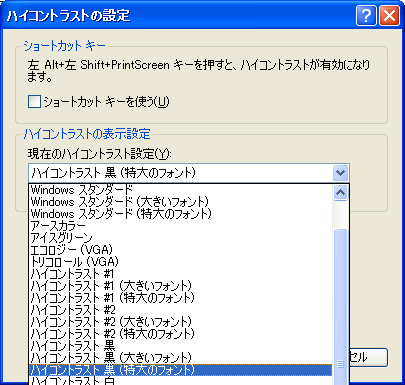Select ハイコントラスト 黒 (大きいフォント)

(x=180, y=358)
